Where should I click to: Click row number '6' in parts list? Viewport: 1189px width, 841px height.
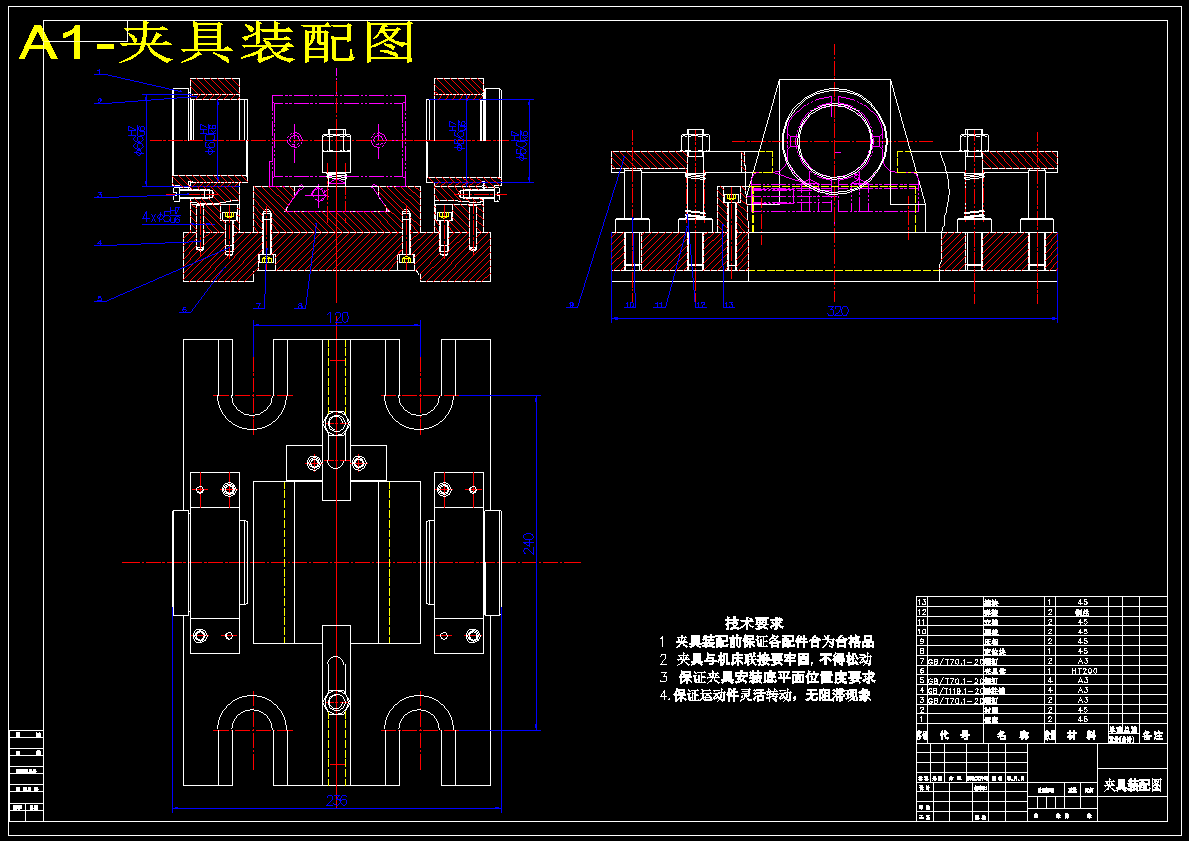pyautogui.click(x=921, y=670)
